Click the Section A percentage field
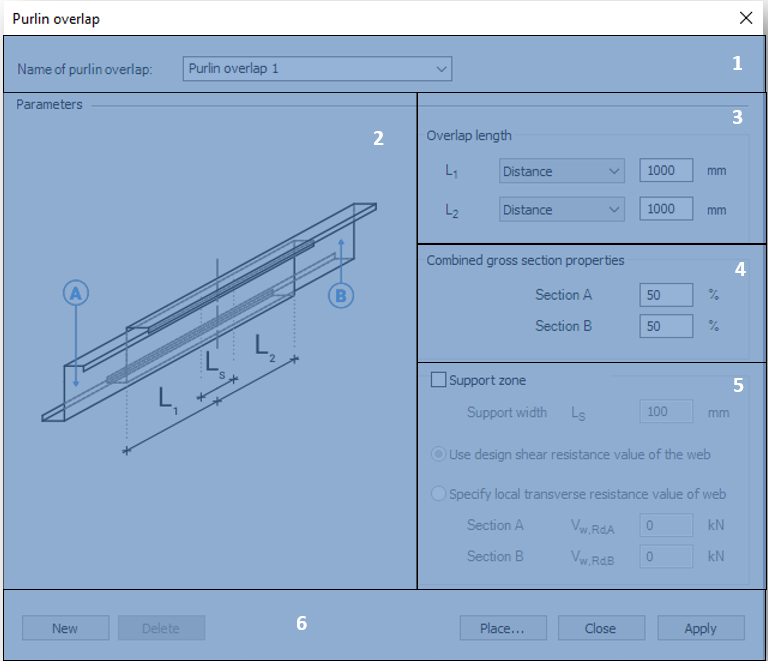 pos(666,295)
